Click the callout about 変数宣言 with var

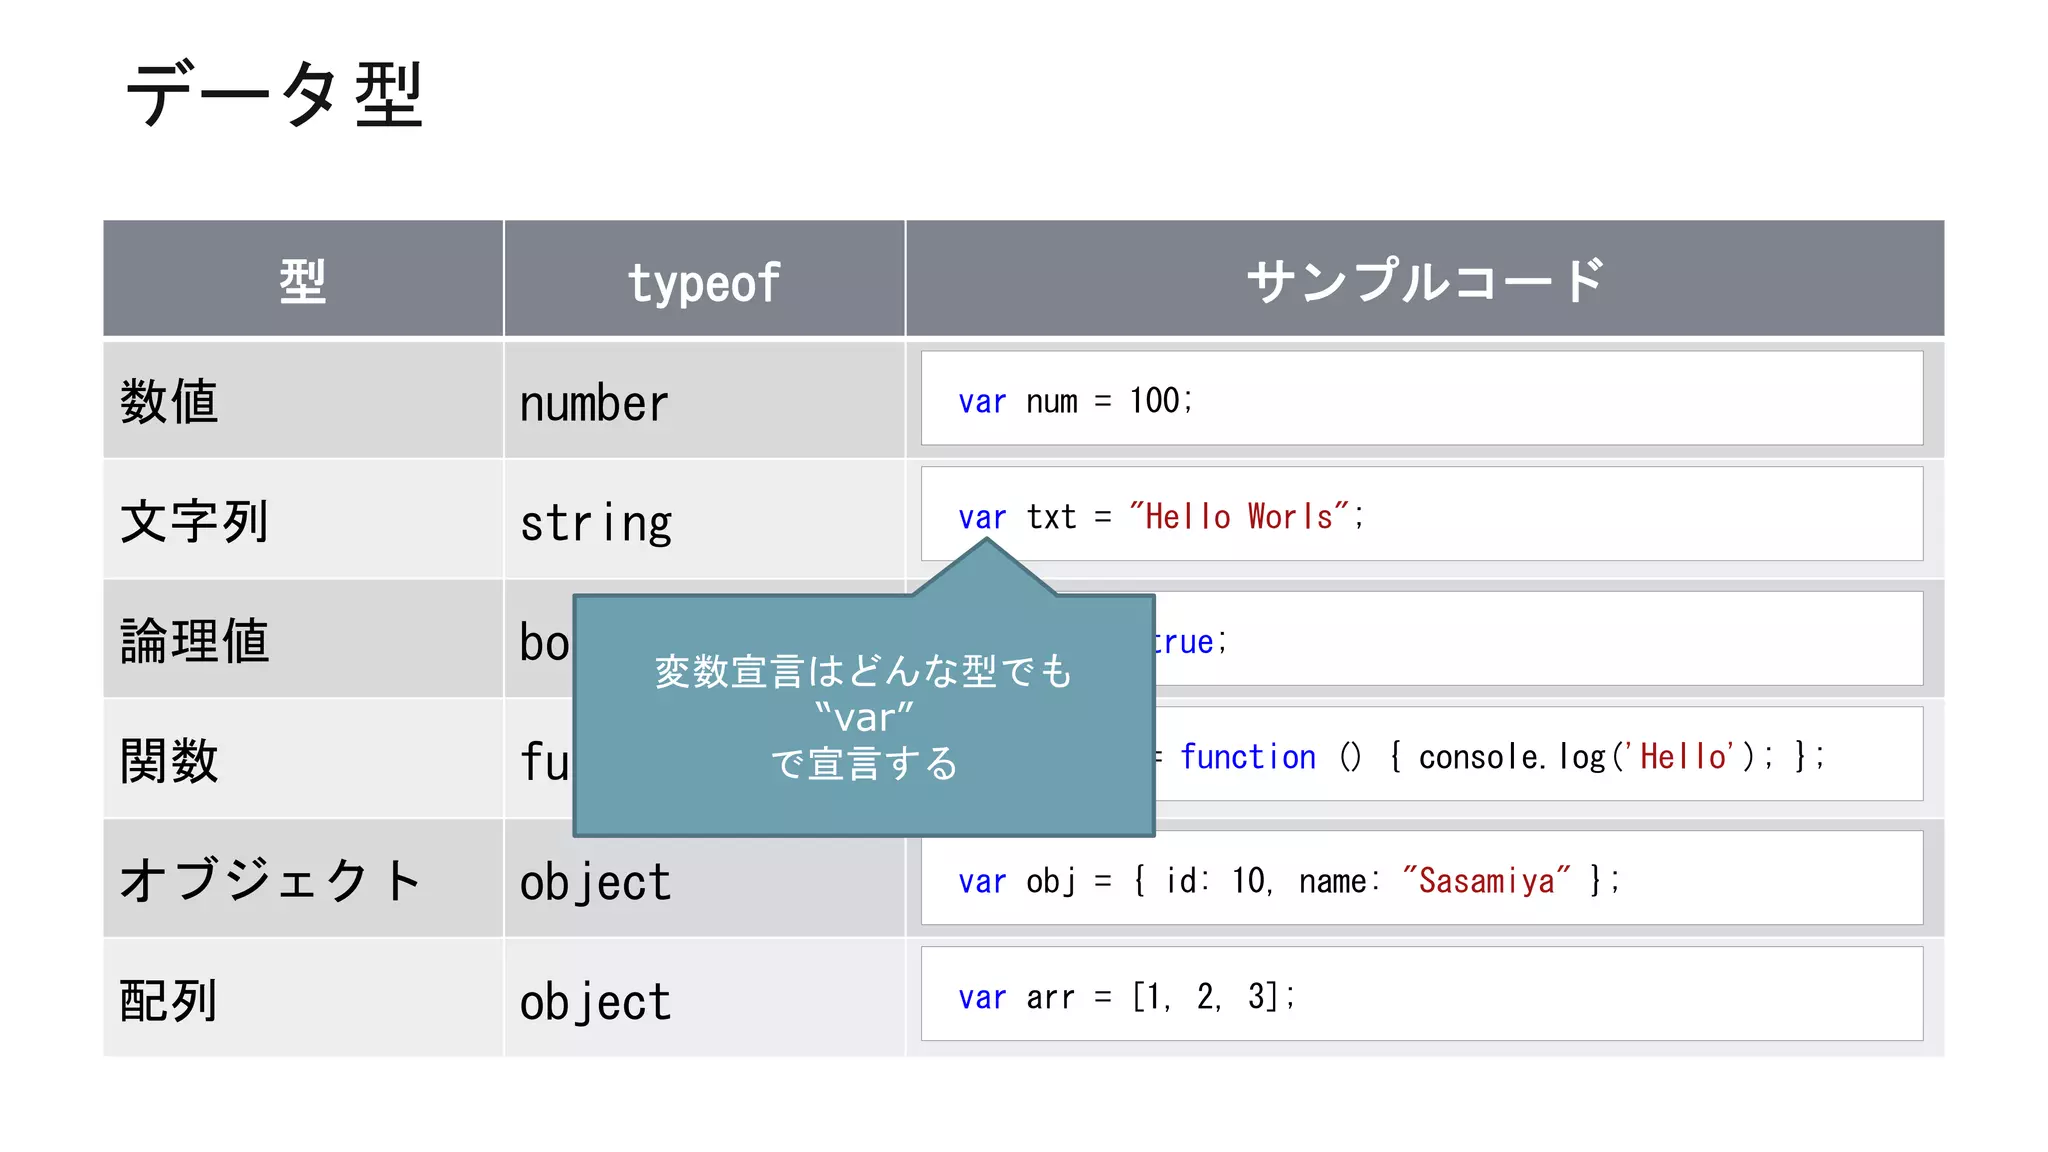click(864, 715)
